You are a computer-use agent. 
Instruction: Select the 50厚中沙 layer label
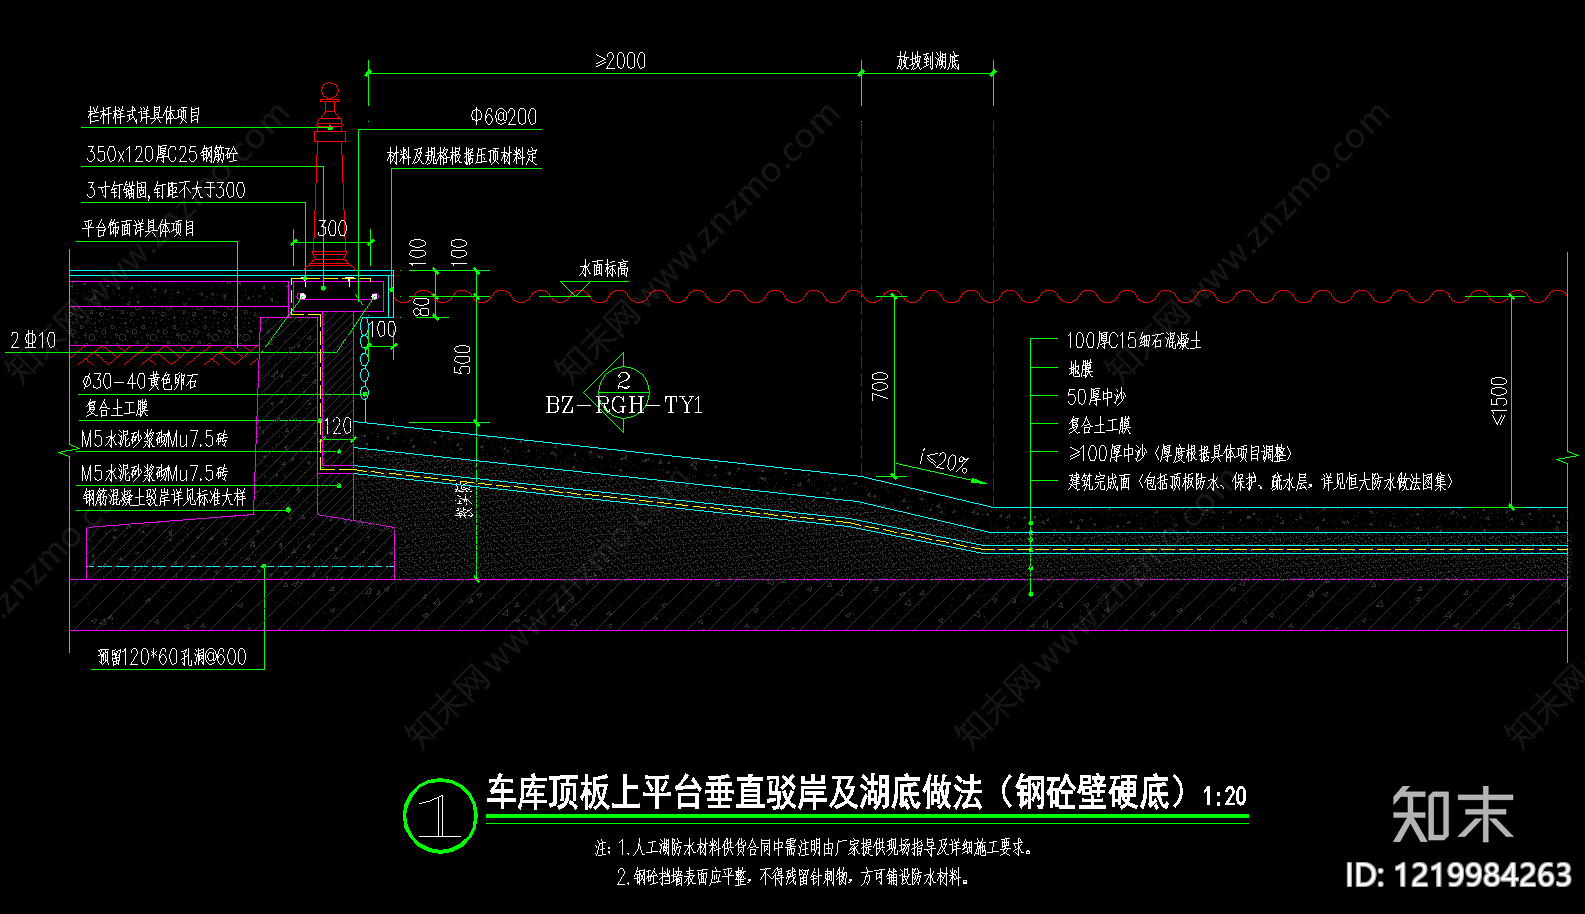[x=1096, y=397]
